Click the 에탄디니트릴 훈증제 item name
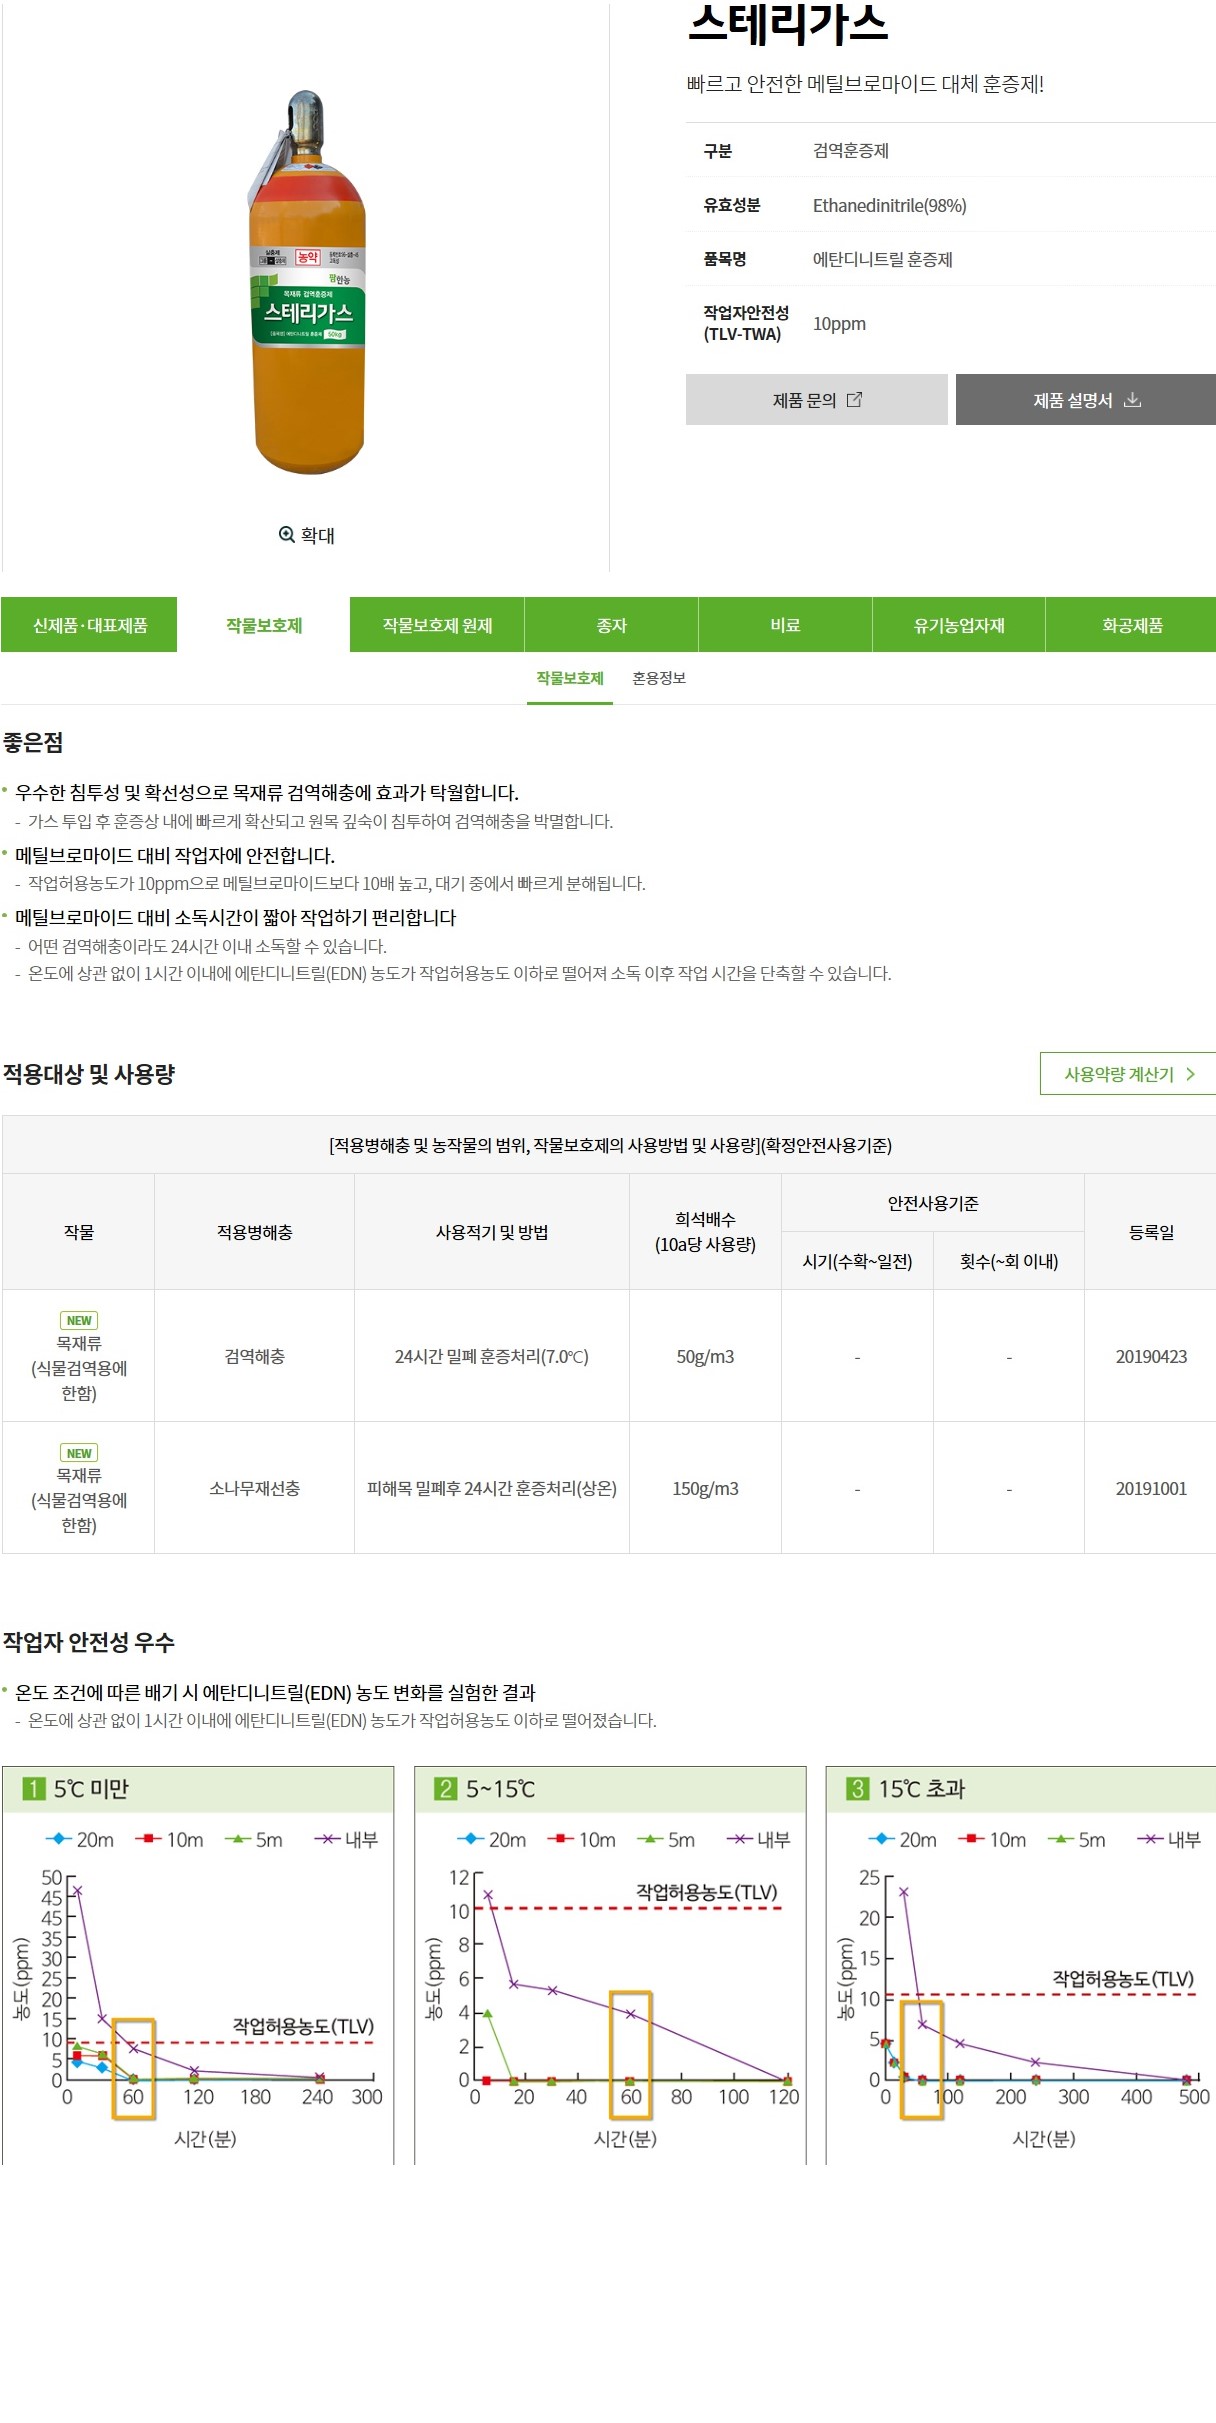Screen dimensions: 1216x2423 [x=882, y=260]
